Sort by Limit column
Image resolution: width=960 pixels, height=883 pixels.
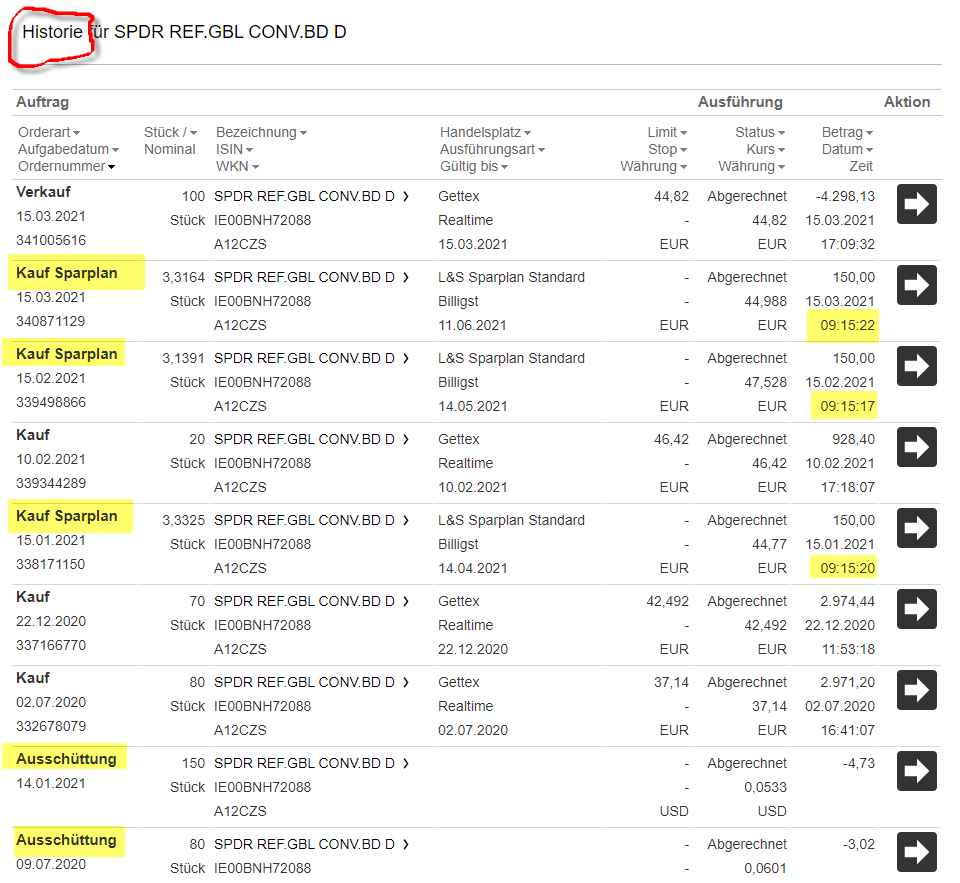[x=667, y=132]
